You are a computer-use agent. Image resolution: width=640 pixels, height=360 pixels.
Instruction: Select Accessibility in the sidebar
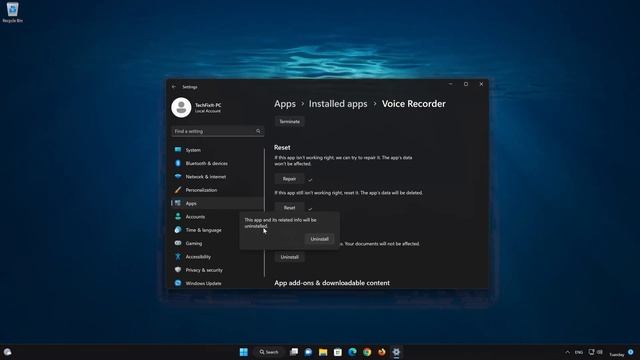click(x=218, y=256)
